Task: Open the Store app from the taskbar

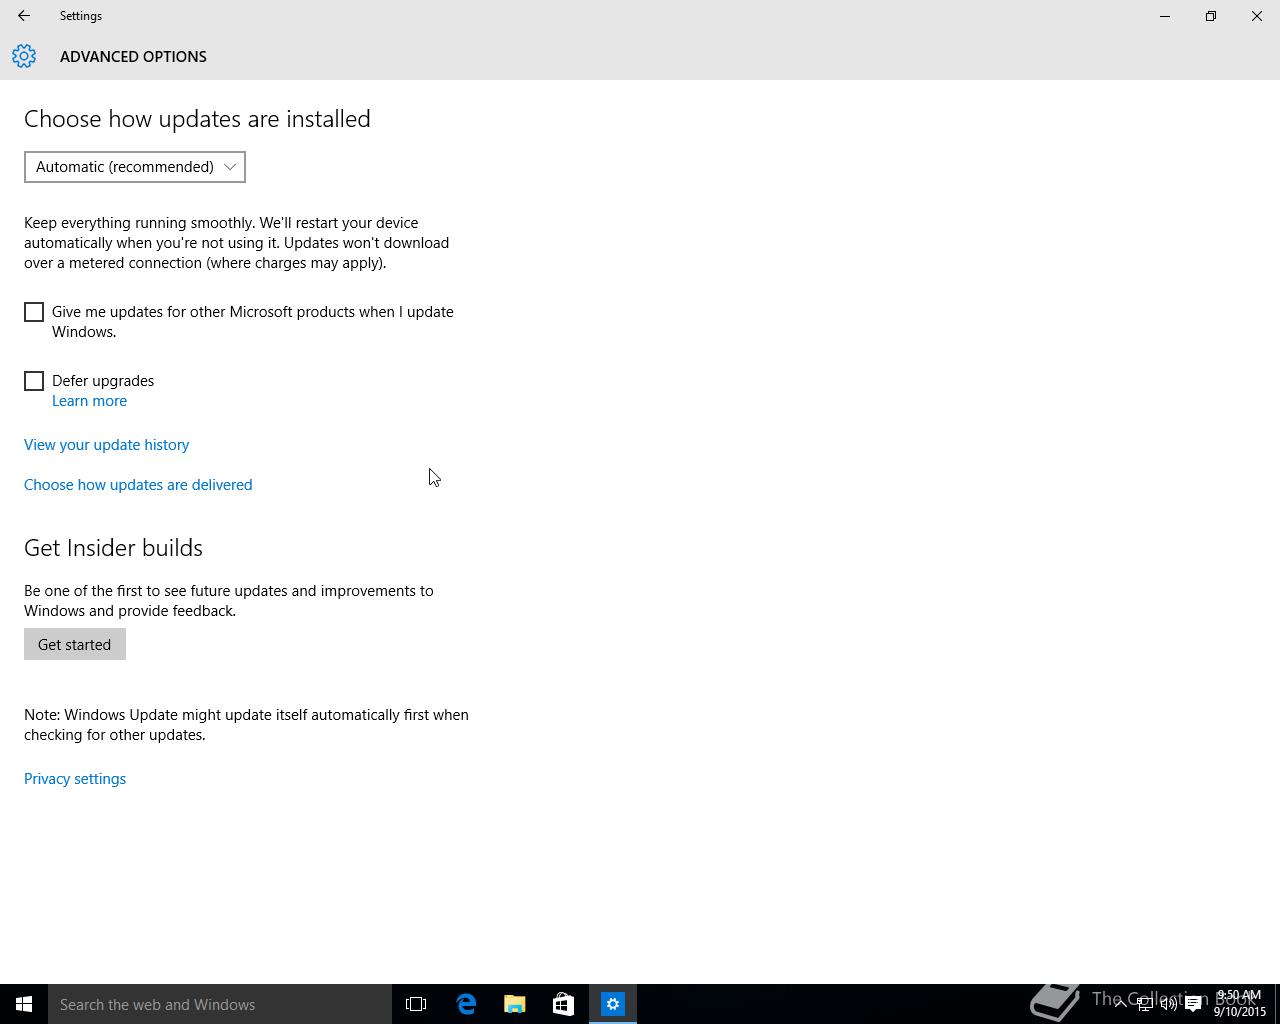Action: click(563, 1004)
